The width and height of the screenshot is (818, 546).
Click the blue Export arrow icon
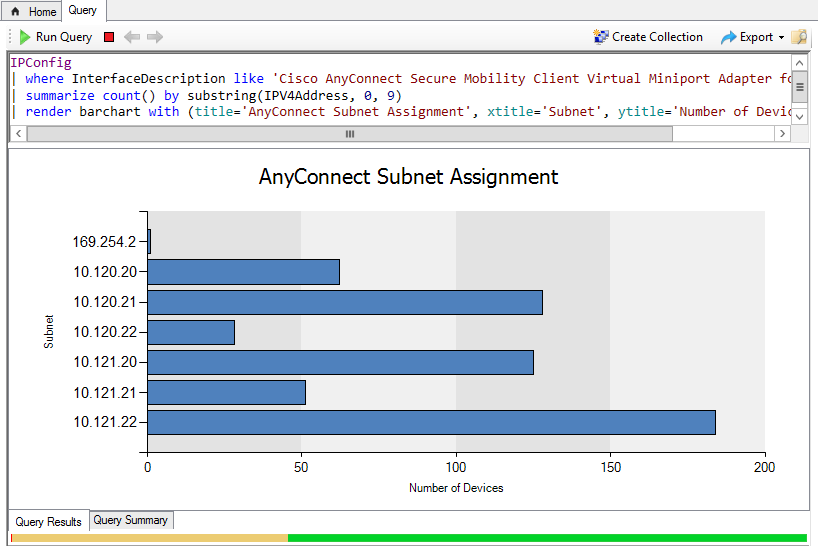tap(729, 38)
